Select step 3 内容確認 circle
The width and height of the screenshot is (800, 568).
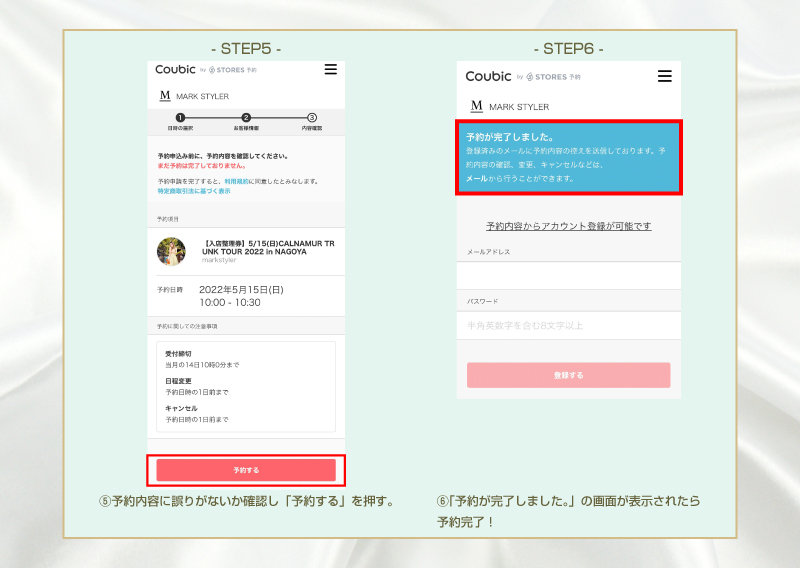[x=312, y=118]
